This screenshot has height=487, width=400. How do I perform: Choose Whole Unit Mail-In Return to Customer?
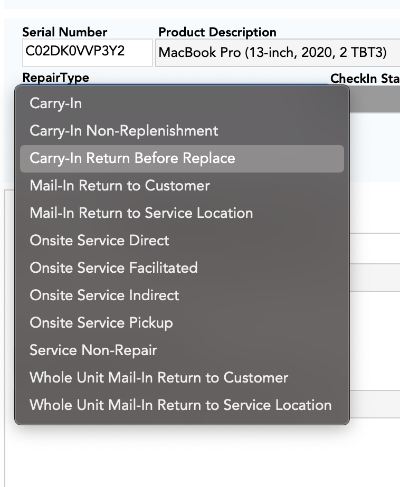pyautogui.click(x=182, y=378)
